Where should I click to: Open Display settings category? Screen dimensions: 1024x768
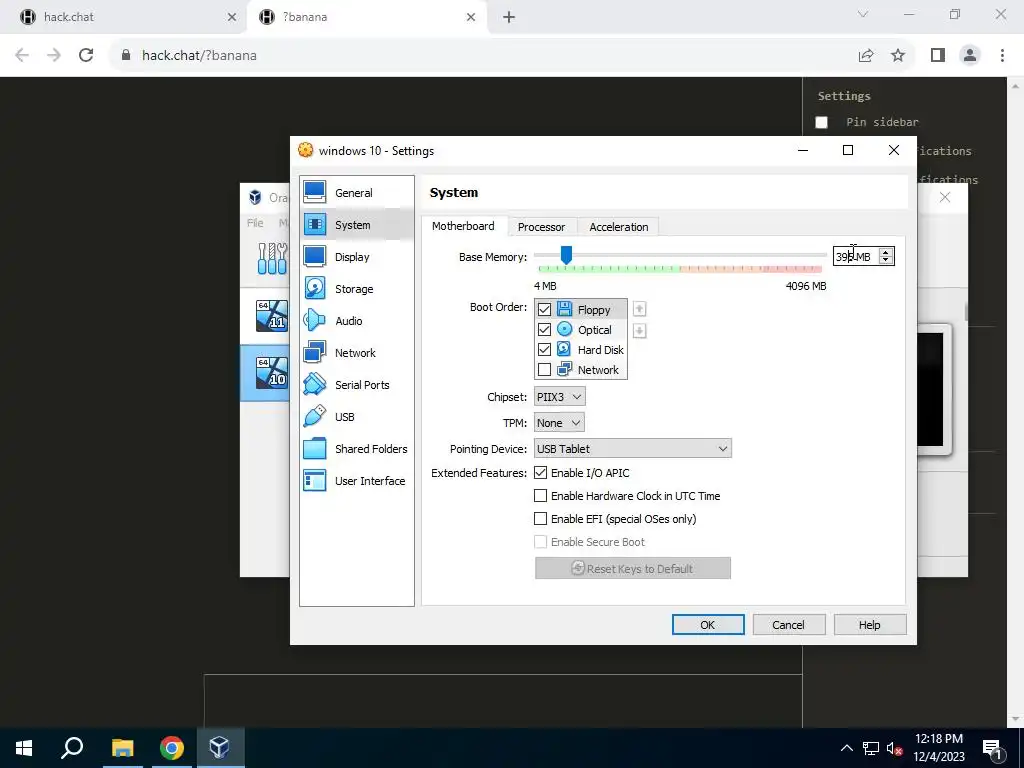pos(357,257)
